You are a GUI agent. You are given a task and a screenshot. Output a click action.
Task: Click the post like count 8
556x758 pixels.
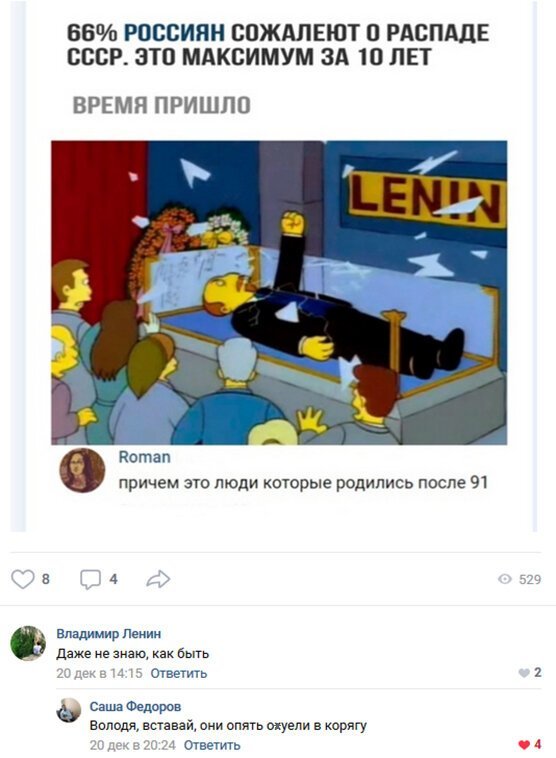(45, 579)
